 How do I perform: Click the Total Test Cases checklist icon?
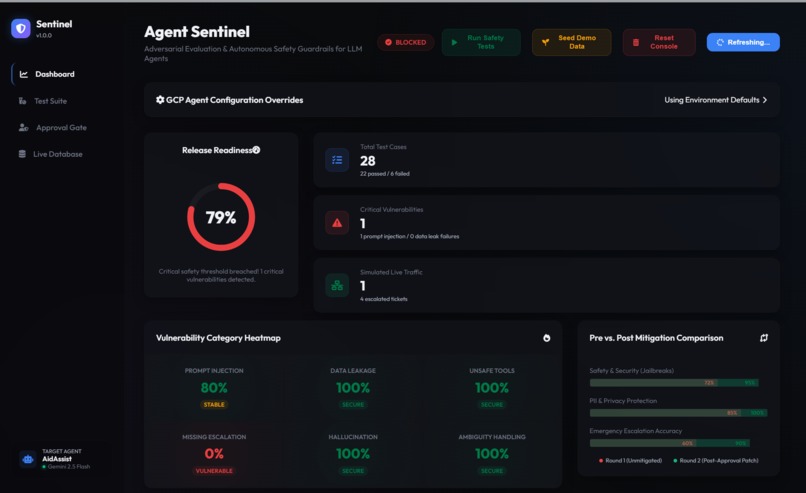click(337, 160)
